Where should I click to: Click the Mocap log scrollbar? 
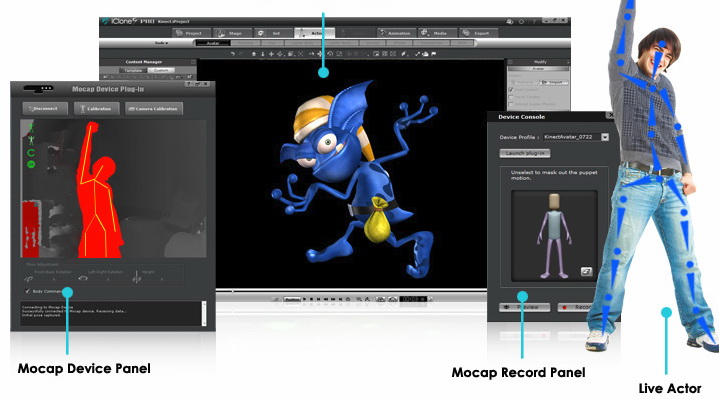[204, 313]
